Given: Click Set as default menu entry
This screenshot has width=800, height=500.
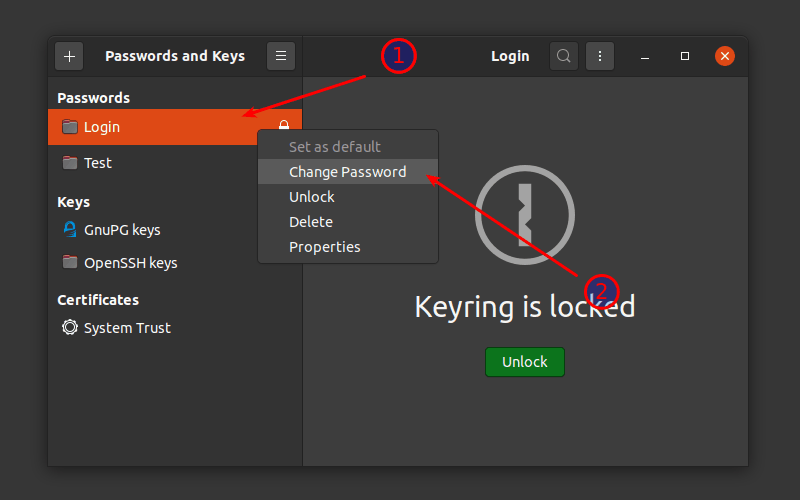Looking at the screenshot, I should click(334, 147).
